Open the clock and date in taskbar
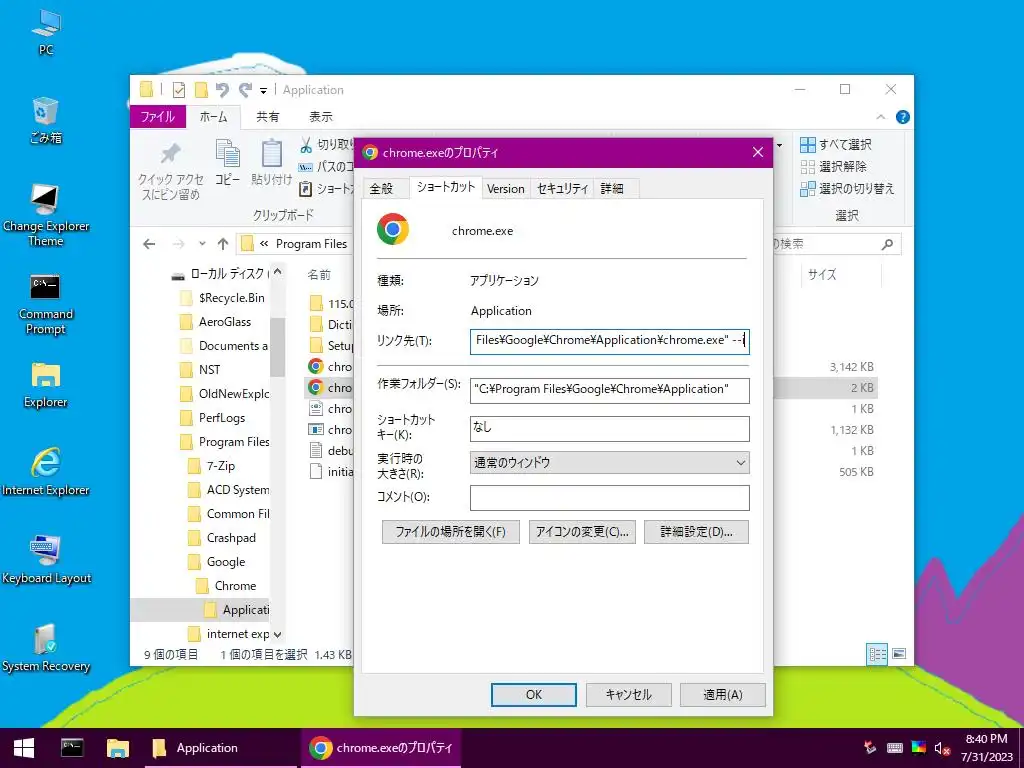 [x=986, y=748]
